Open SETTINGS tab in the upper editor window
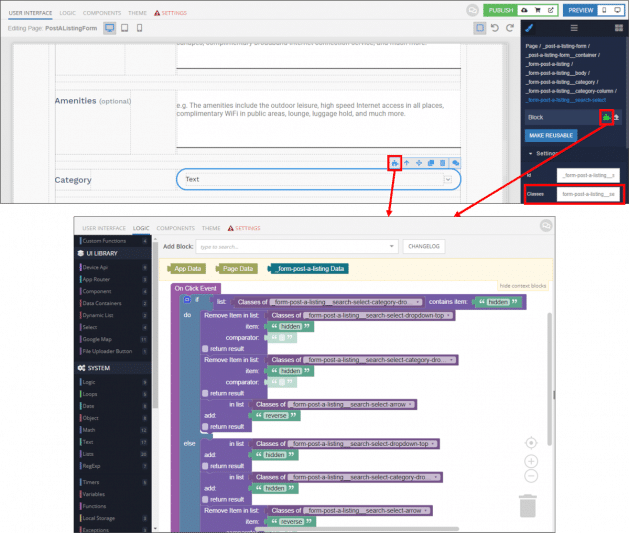This screenshot has width=629, height=533. pos(170,13)
